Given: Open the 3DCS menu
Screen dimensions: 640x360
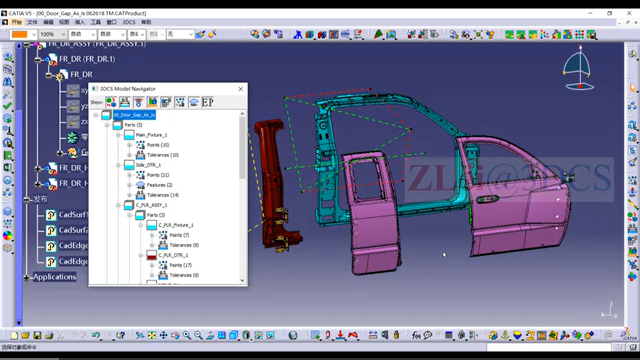Looking at the screenshot, I should tap(129, 22).
